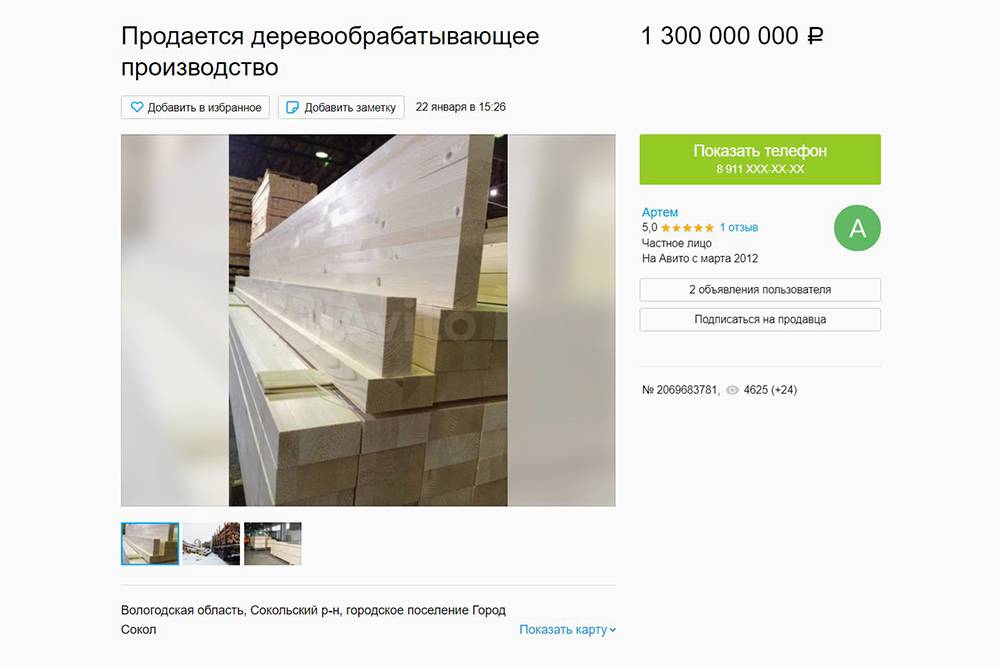The height and width of the screenshot is (667, 1000).
Task: Select the second thumbnail with snowy log yard
Action: click(x=211, y=544)
